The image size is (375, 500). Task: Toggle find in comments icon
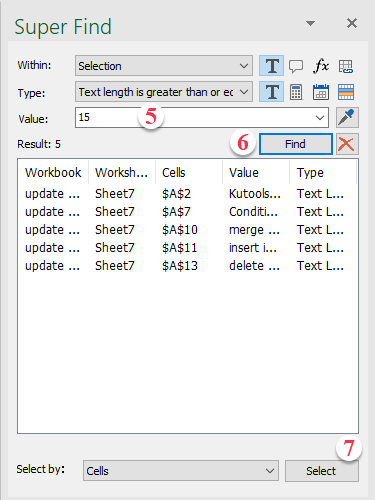pyautogui.click(x=296, y=66)
